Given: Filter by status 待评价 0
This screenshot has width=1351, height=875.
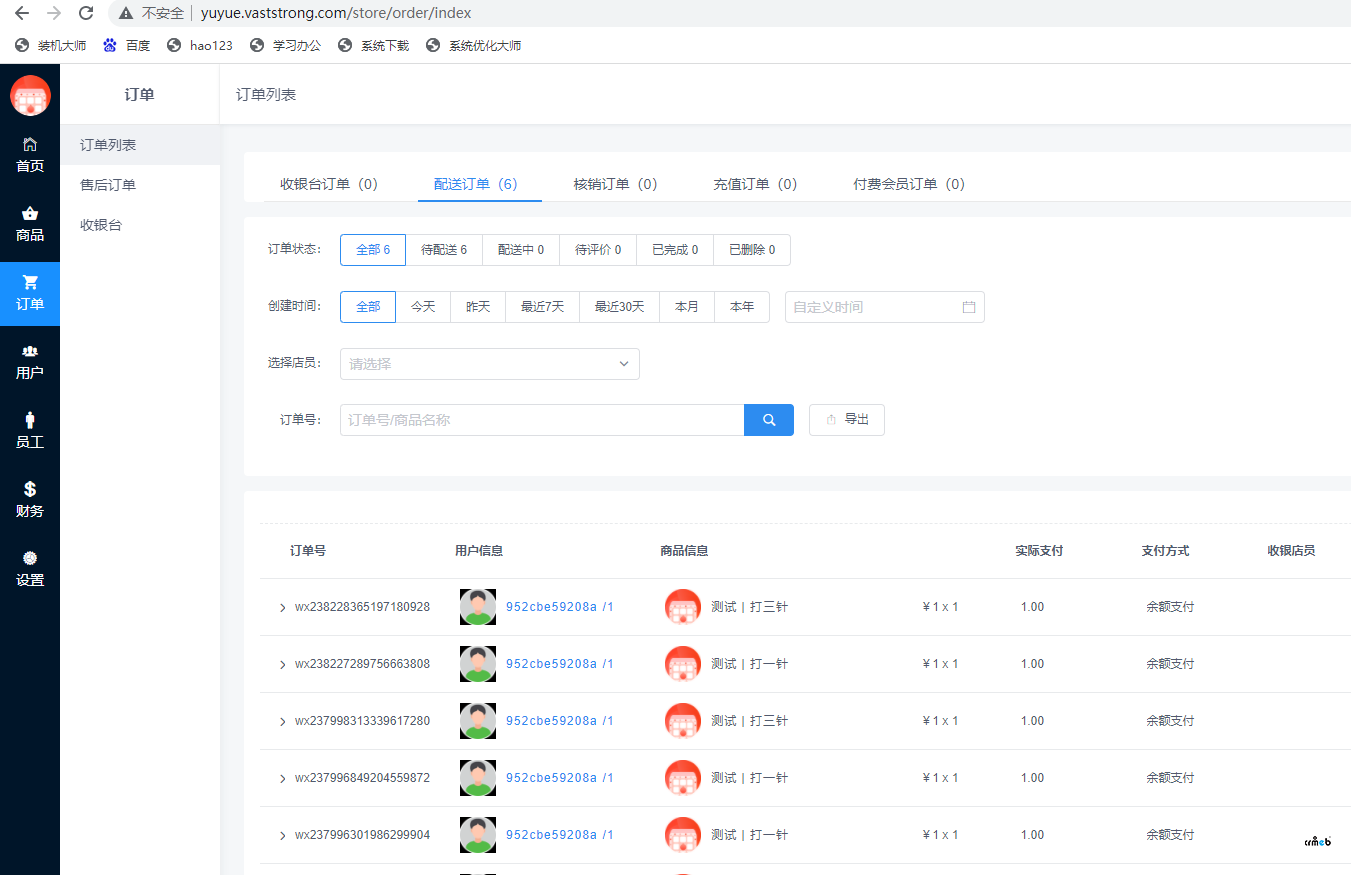Looking at the screenshot, I should pyautogui.click(x=598, y=250).
